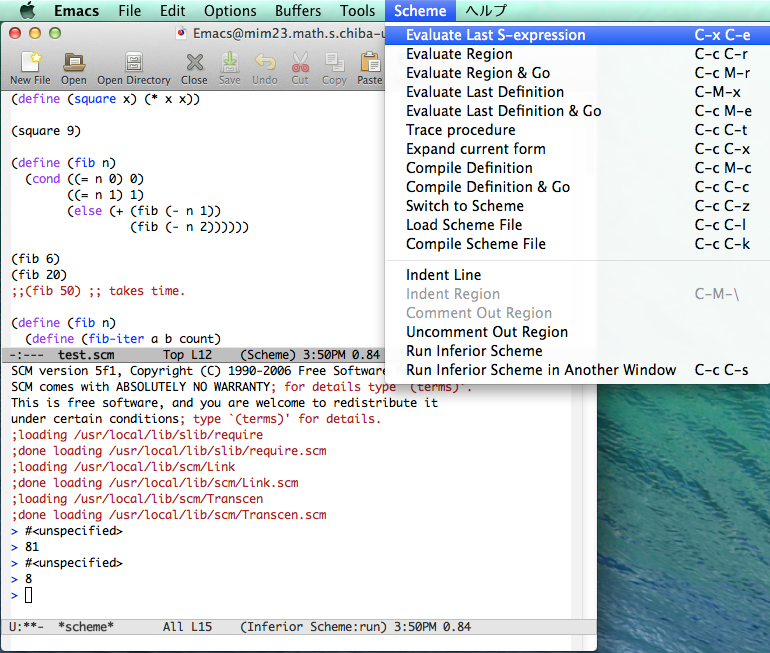Open the Buffers menu
770x653 pixels.
click(x=298, y=10)
